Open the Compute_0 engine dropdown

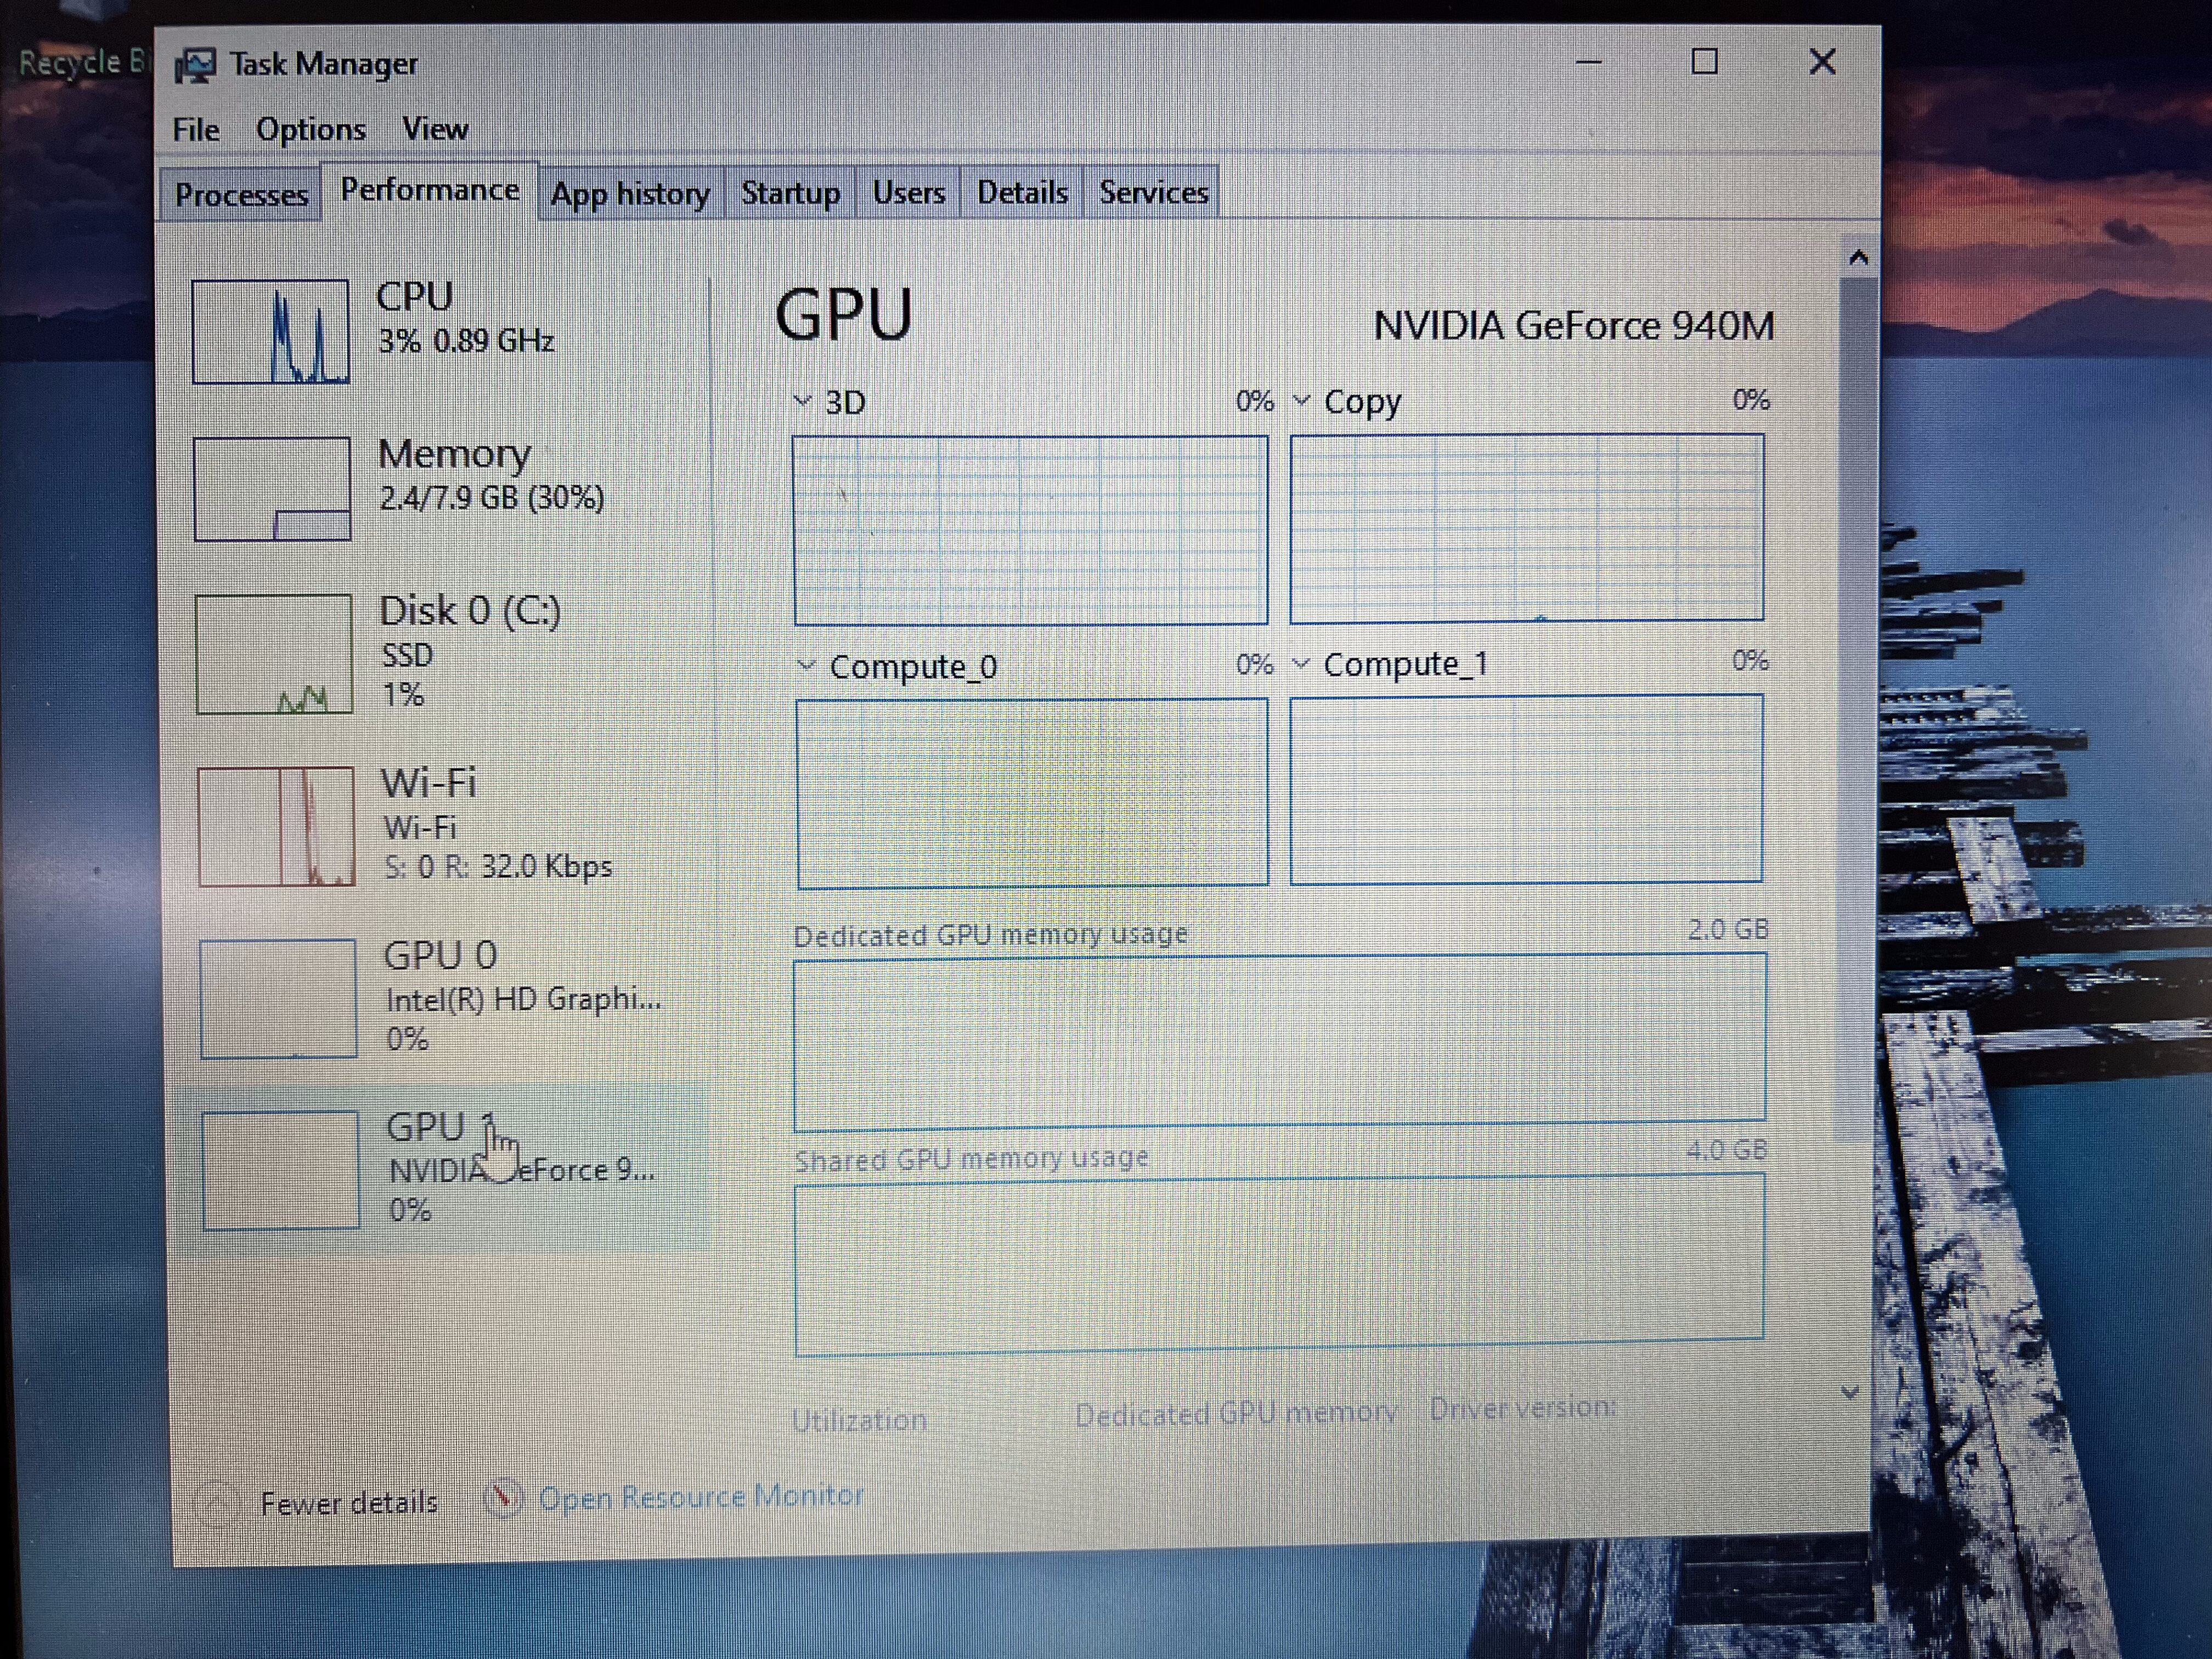click(x=806, y=665)
